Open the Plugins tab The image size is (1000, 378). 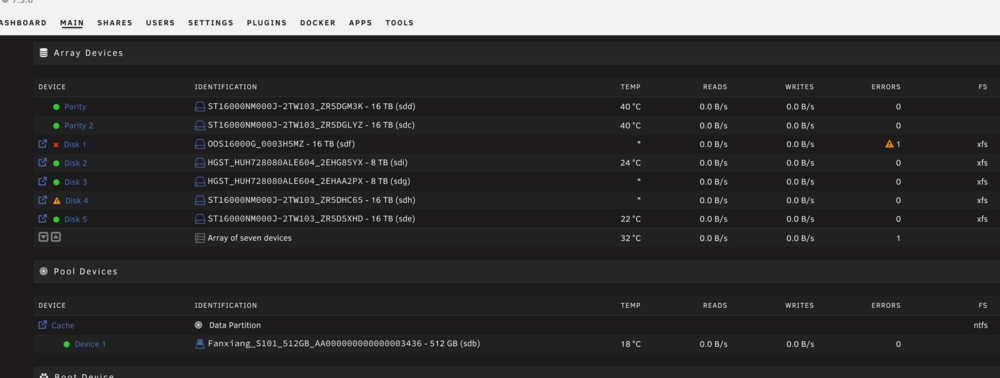click(267, 22)
